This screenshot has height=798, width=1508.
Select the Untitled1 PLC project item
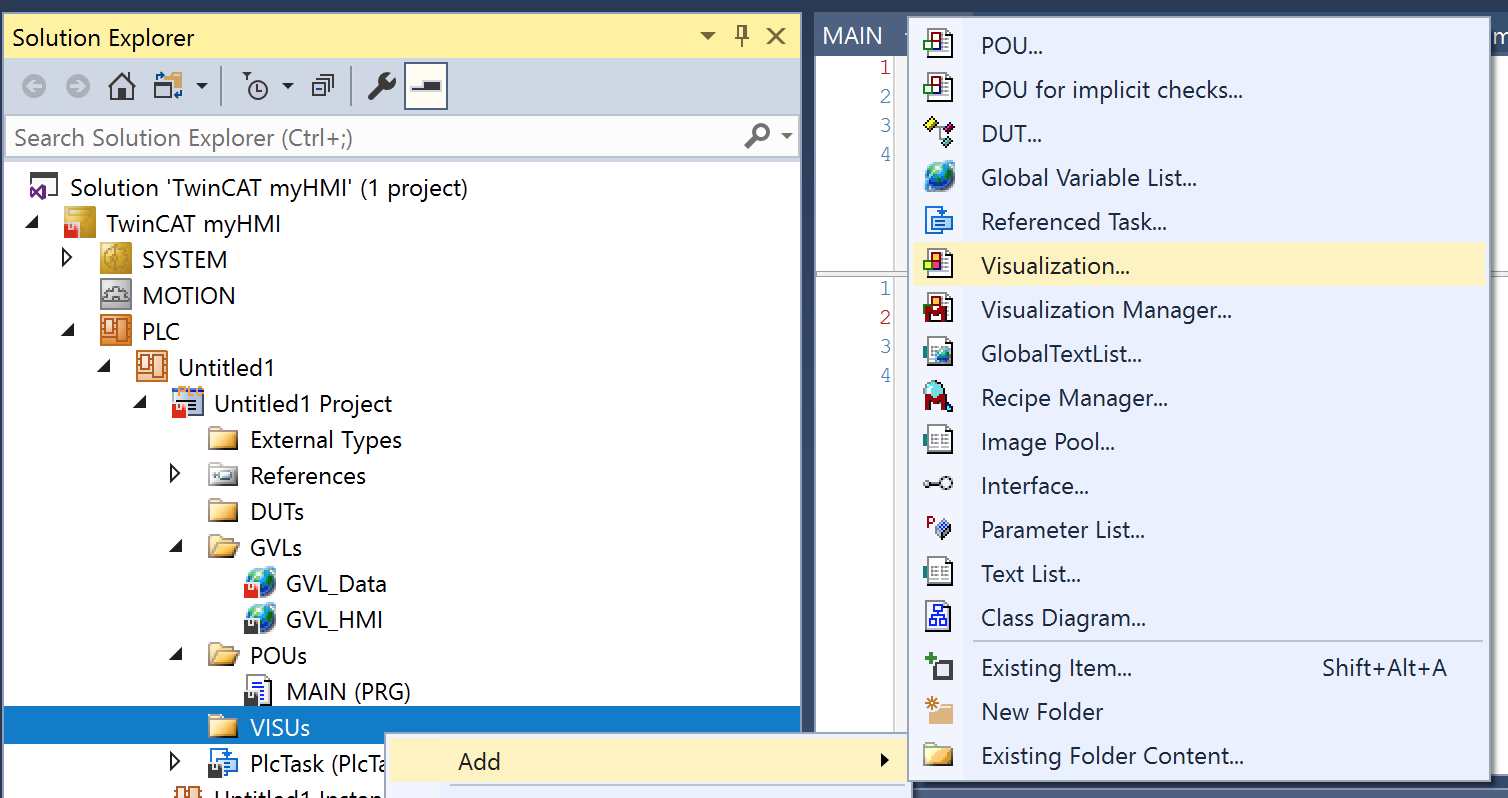[226, 368]
